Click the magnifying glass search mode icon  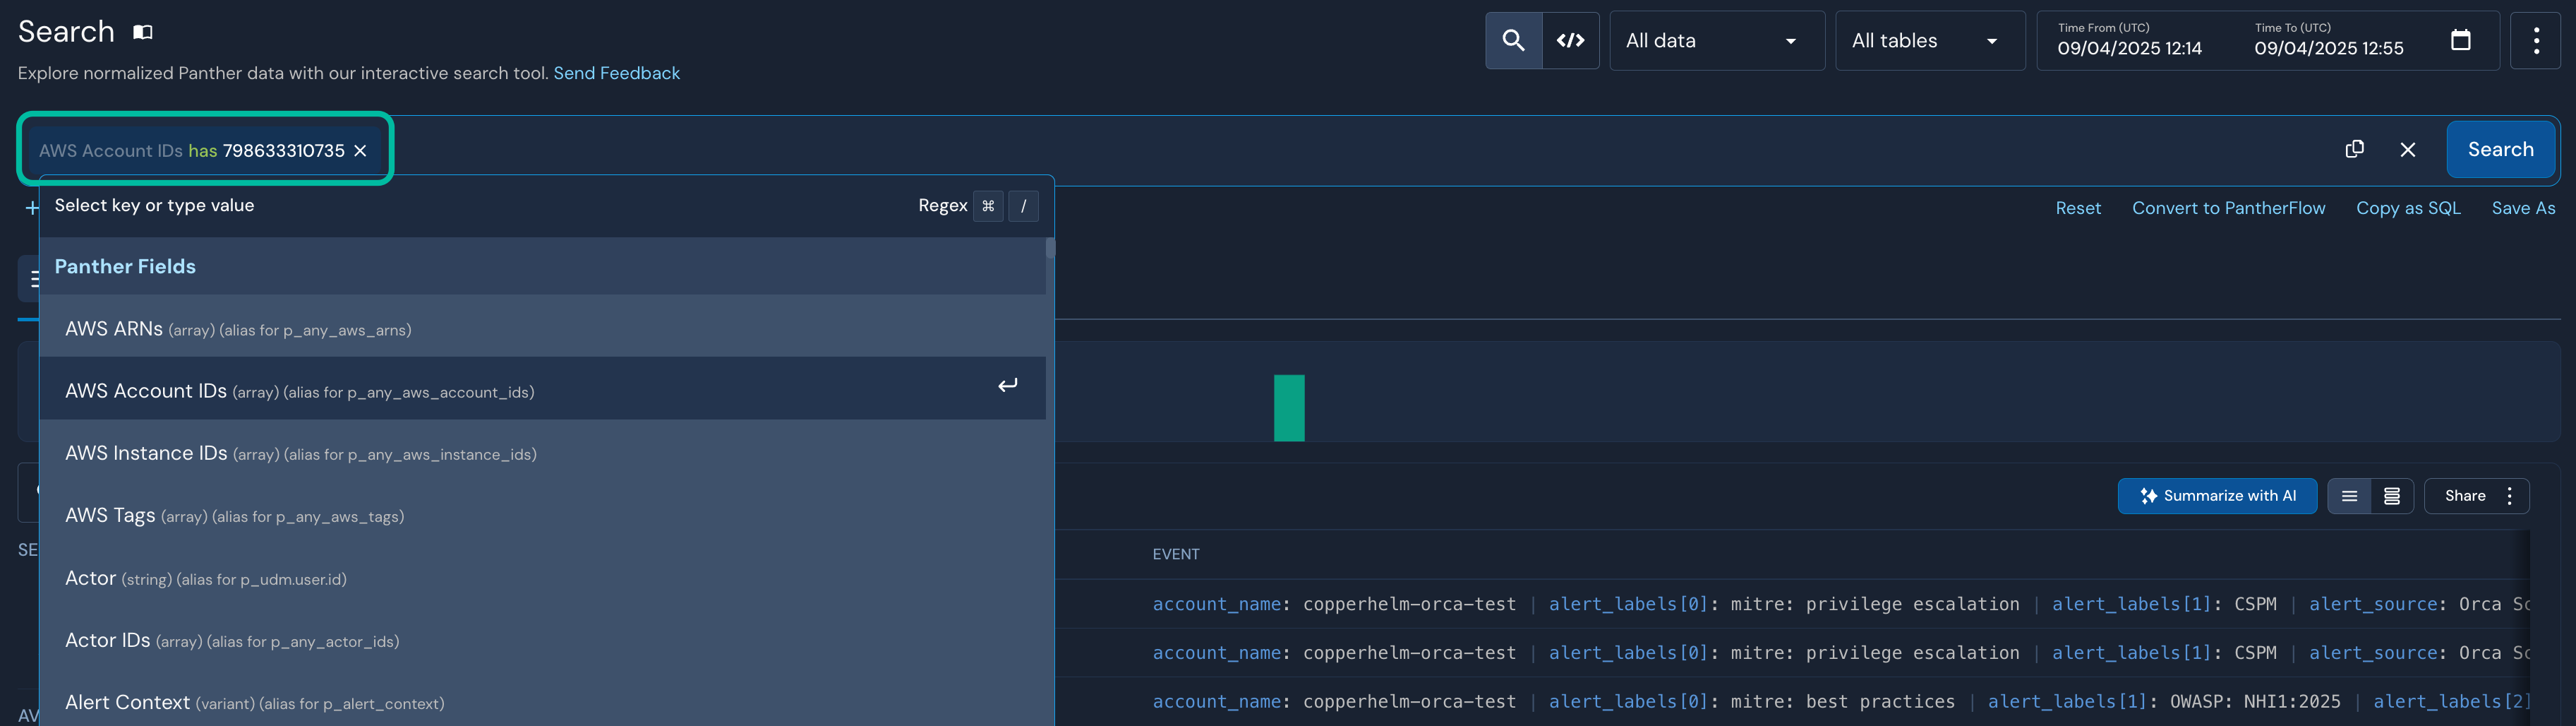1513,40
